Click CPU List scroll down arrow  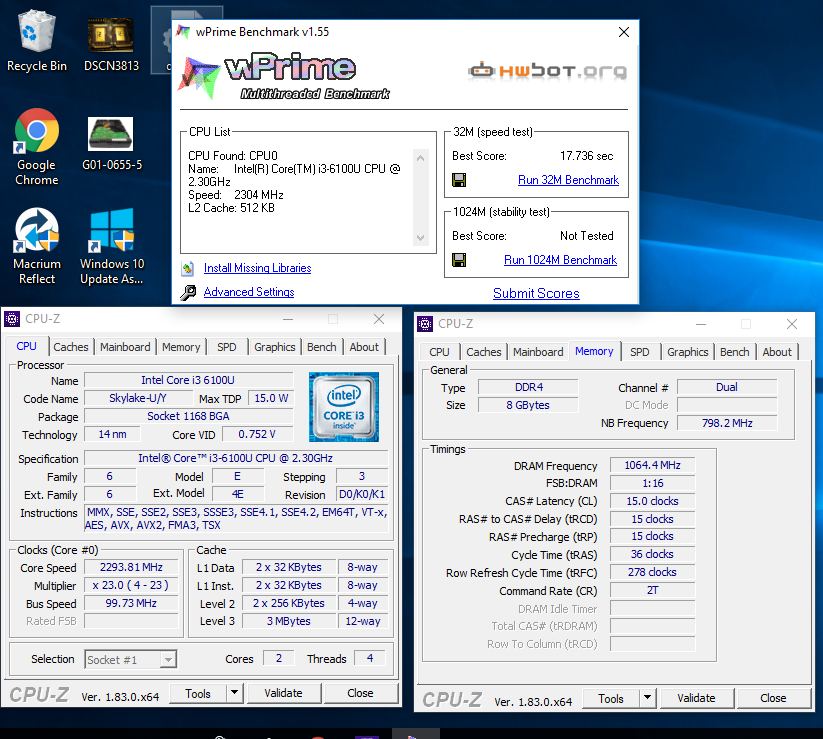pyautogui.click(x=420, y=238)
